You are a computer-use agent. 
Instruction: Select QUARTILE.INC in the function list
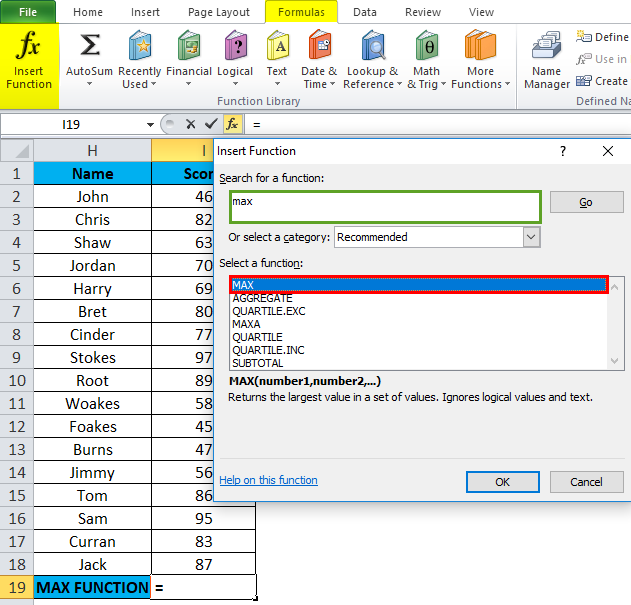419,350
